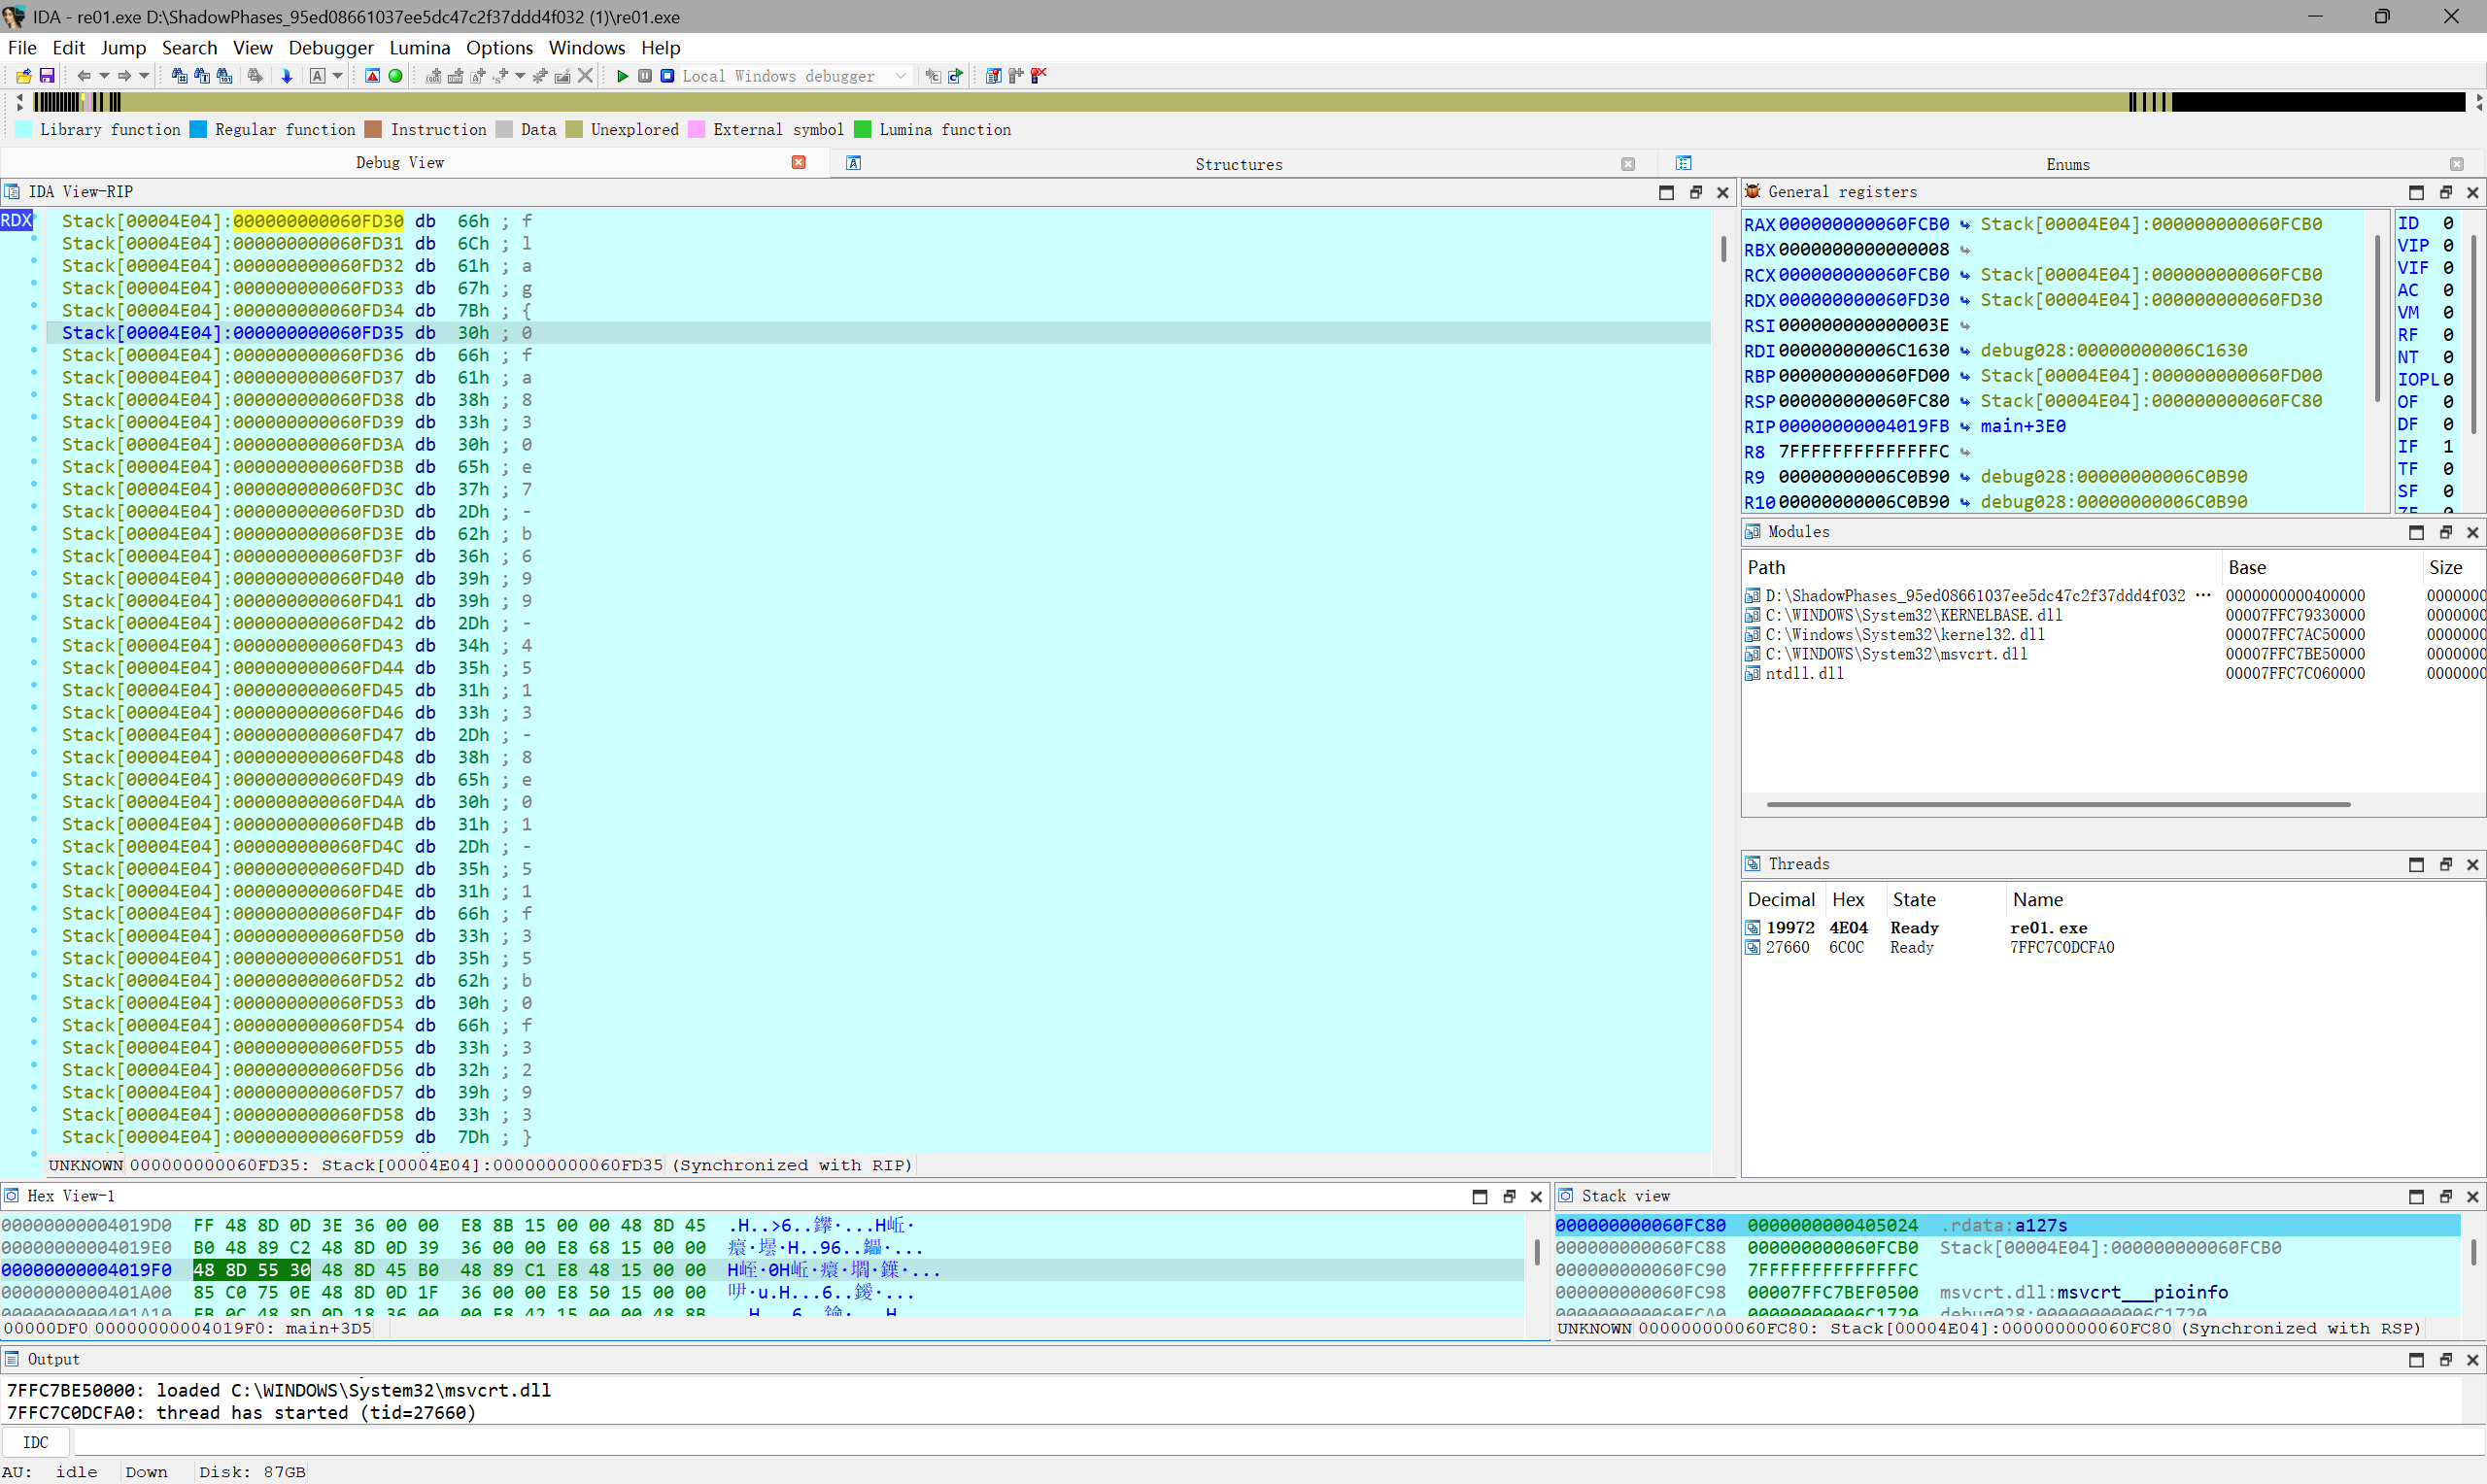Open the Local Windows debugger dropdown
This screenshot has width=2487, height=1484.
click(900, 76)
